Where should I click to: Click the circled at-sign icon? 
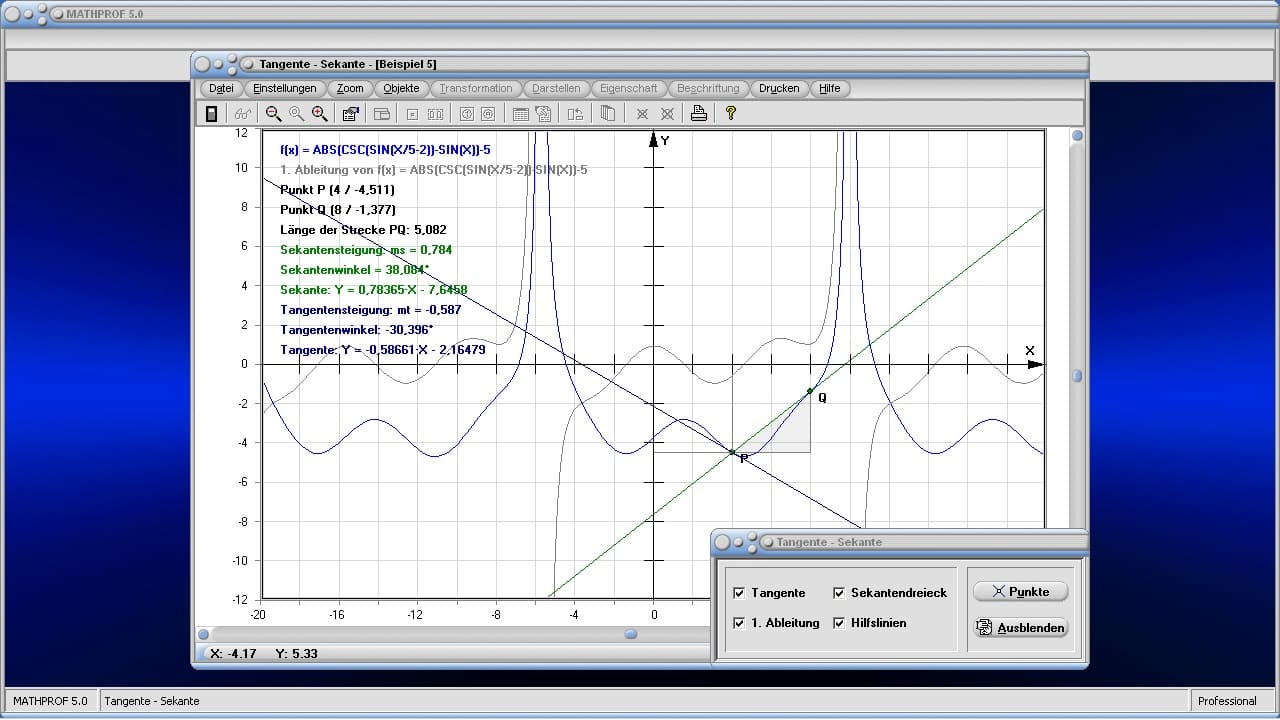[488, 114]
